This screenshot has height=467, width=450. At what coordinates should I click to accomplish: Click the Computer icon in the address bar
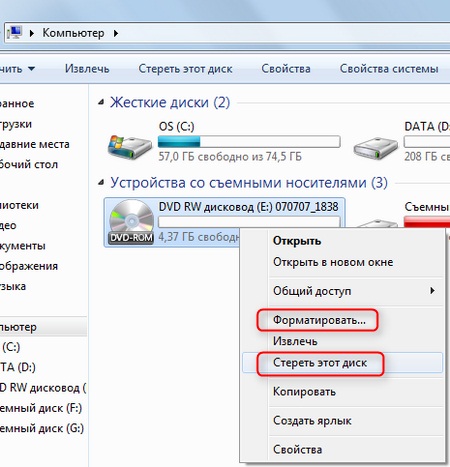[x=15, y=32]
